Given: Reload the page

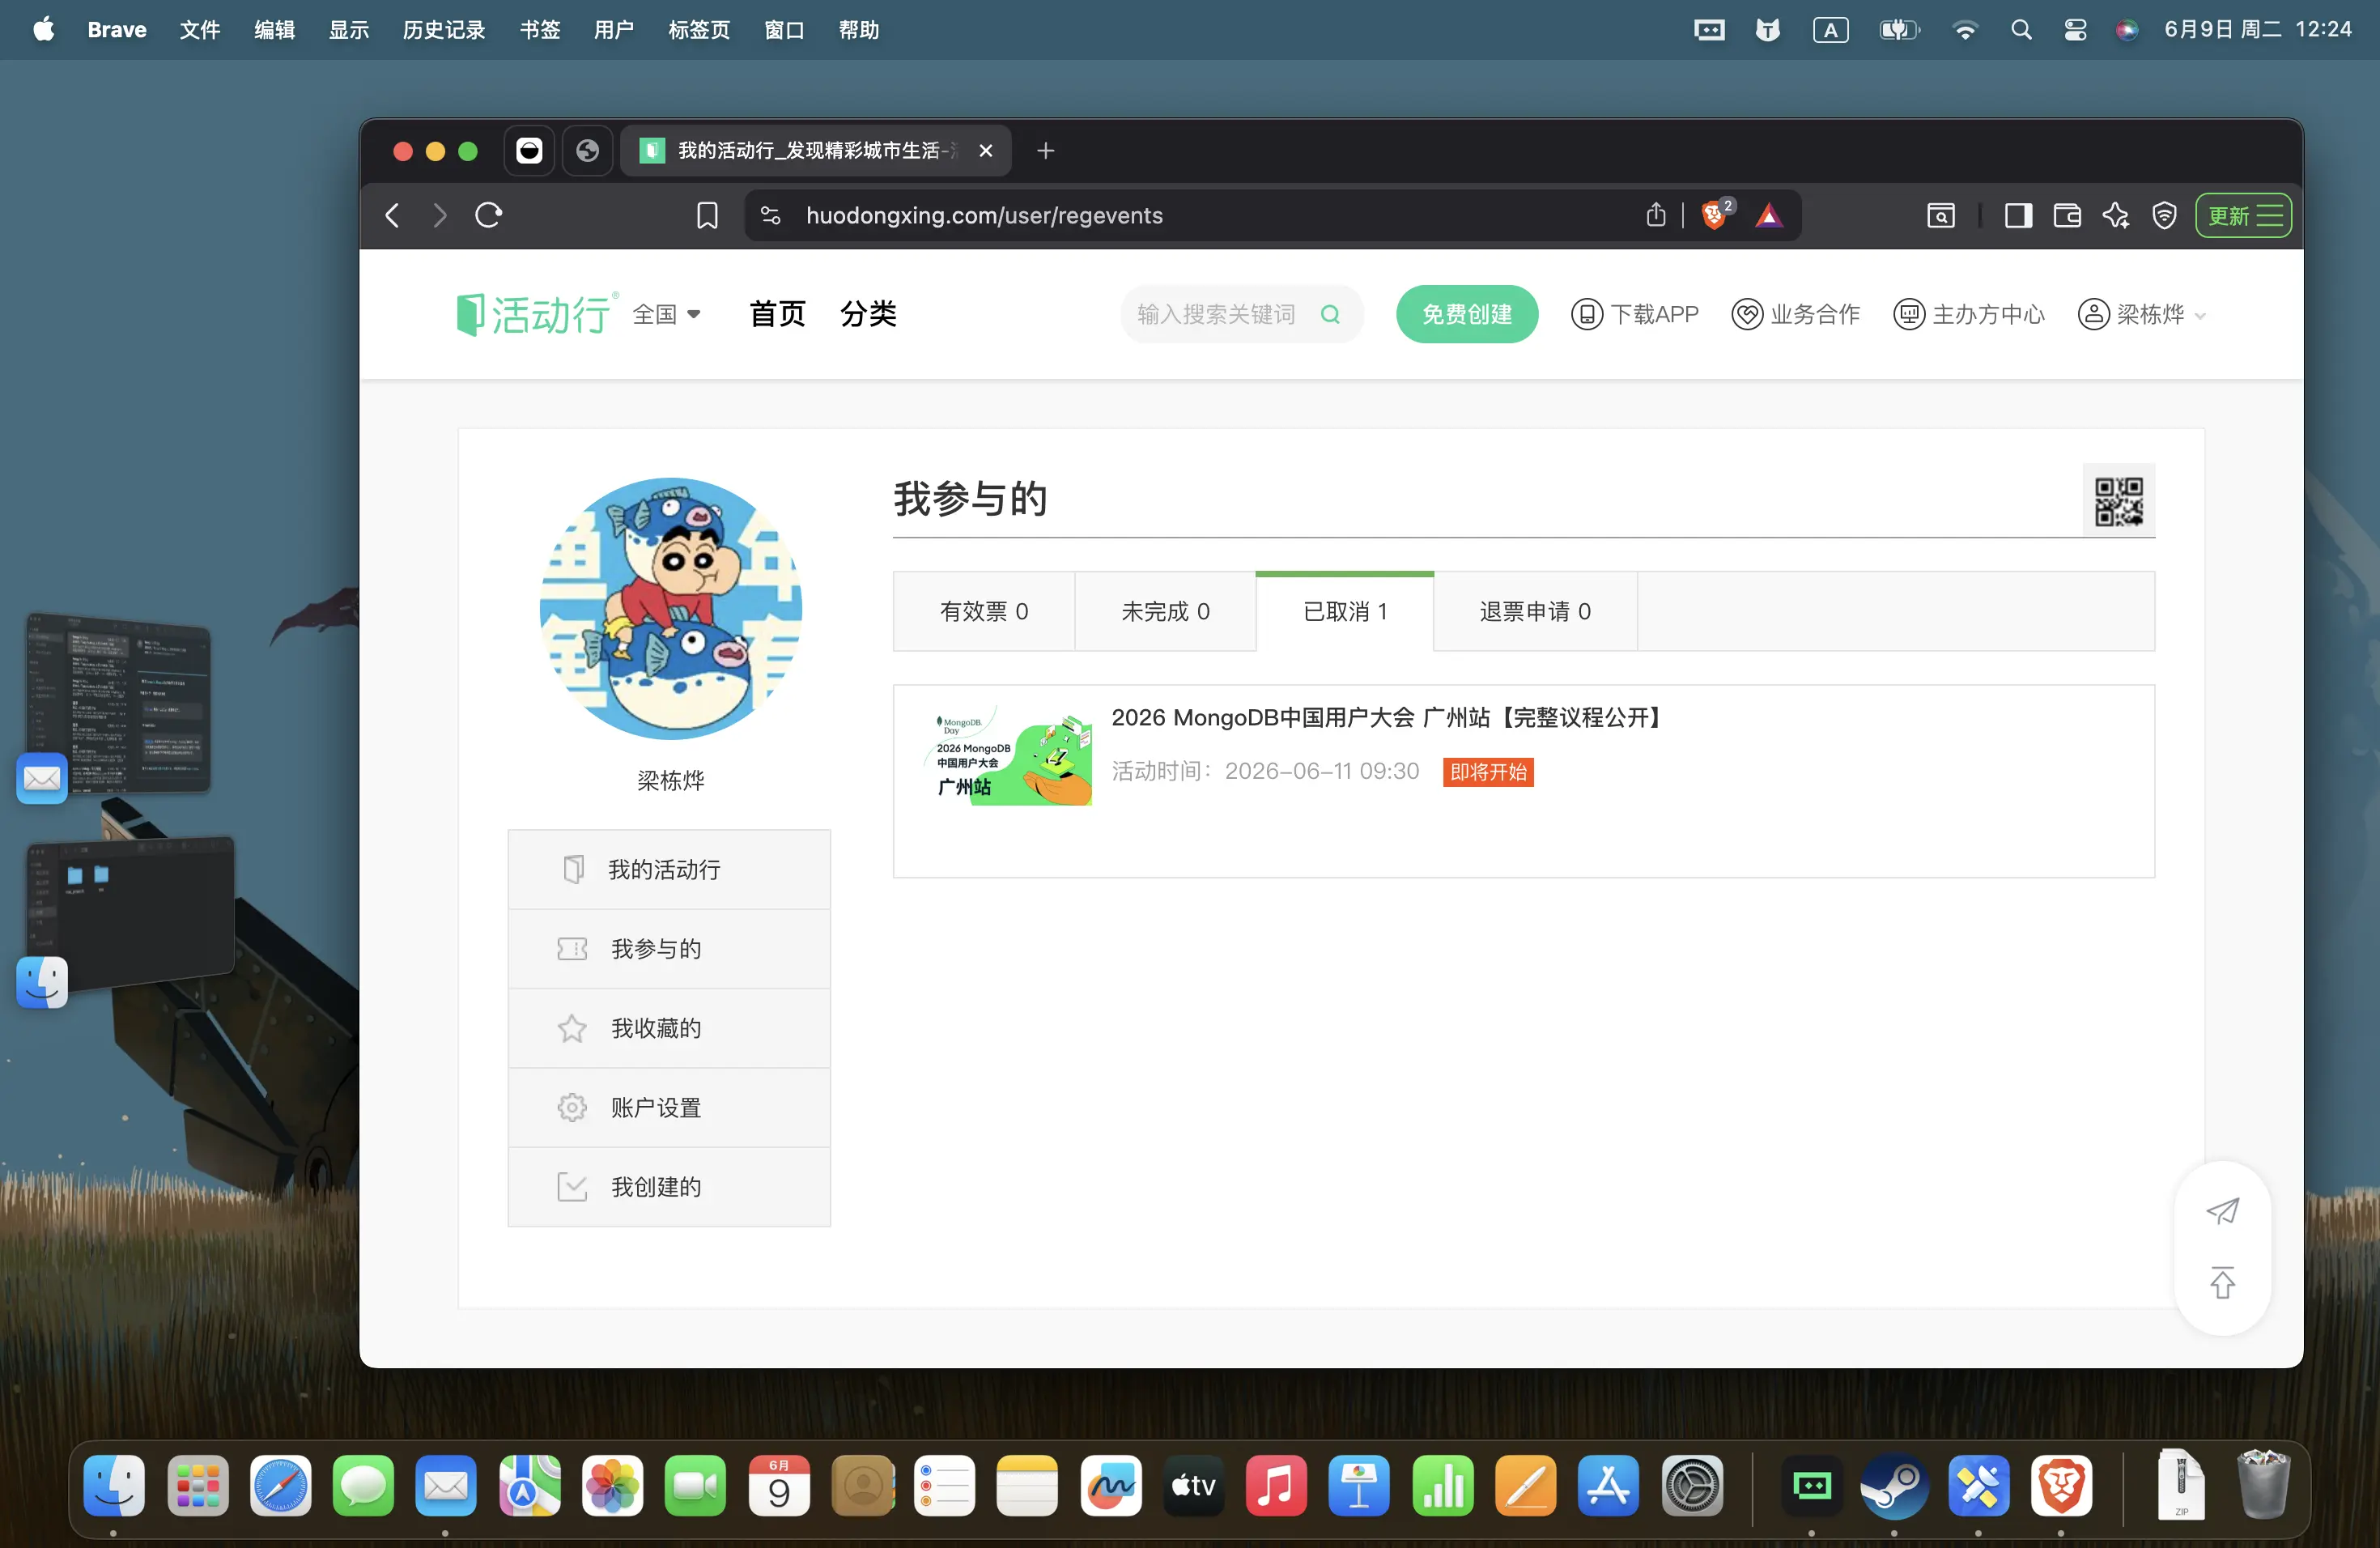Looking at the screenshot, I should 488,215.
